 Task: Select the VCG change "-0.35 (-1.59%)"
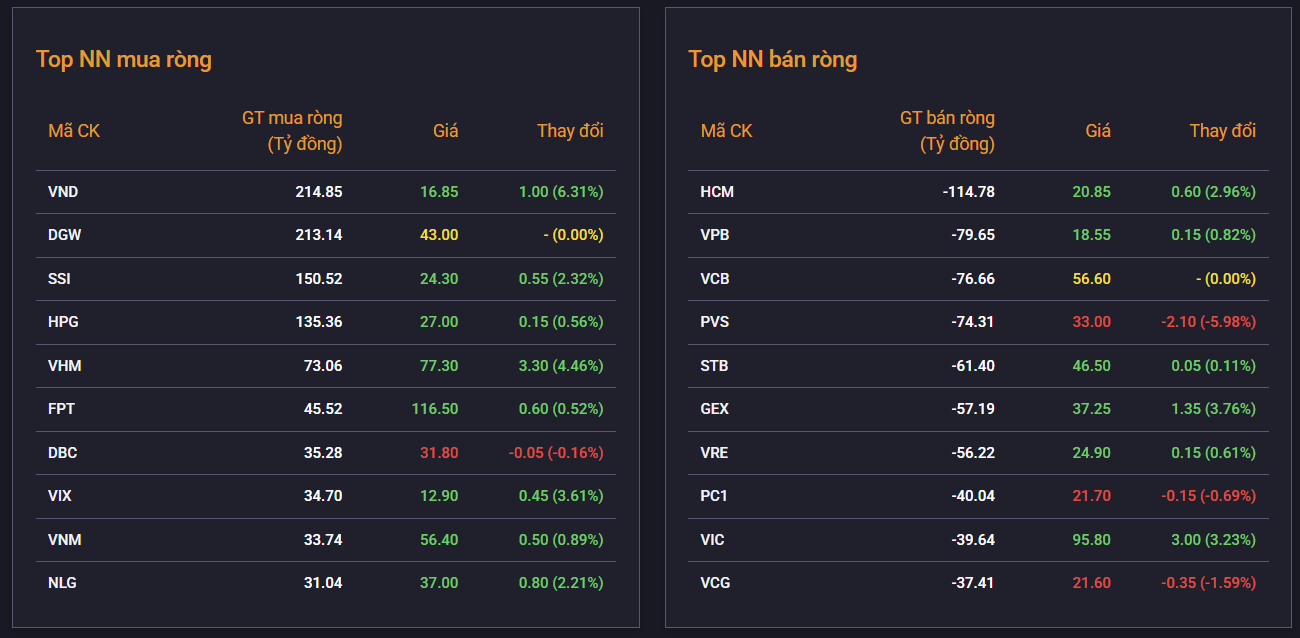pos(1209,583)
